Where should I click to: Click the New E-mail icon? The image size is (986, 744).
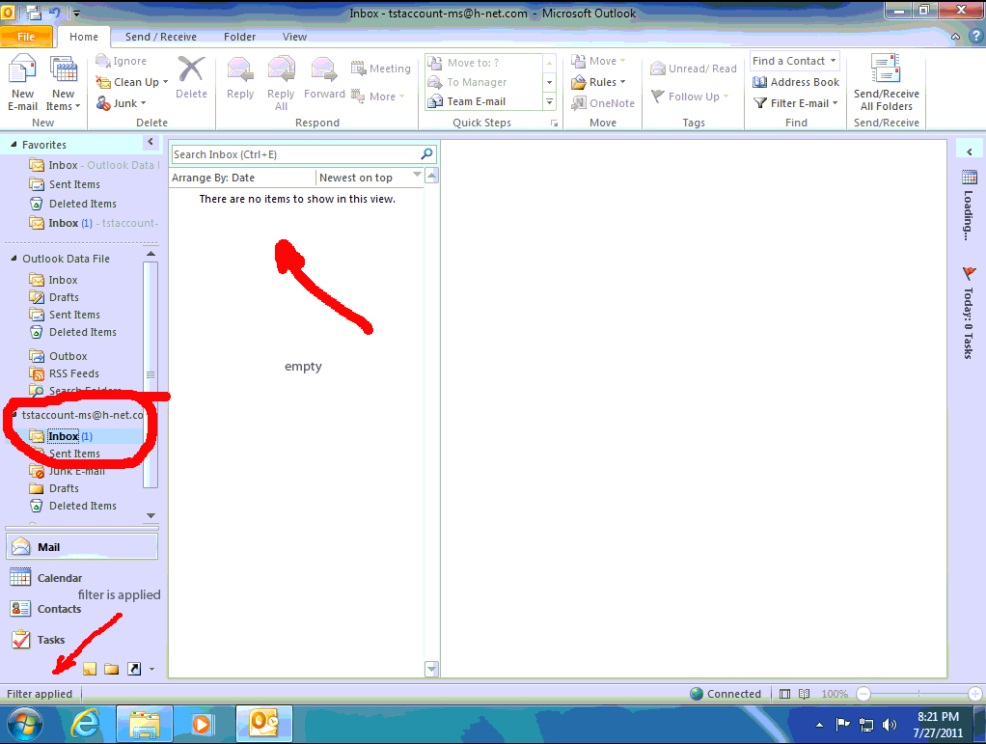click(x=22, y=72)
